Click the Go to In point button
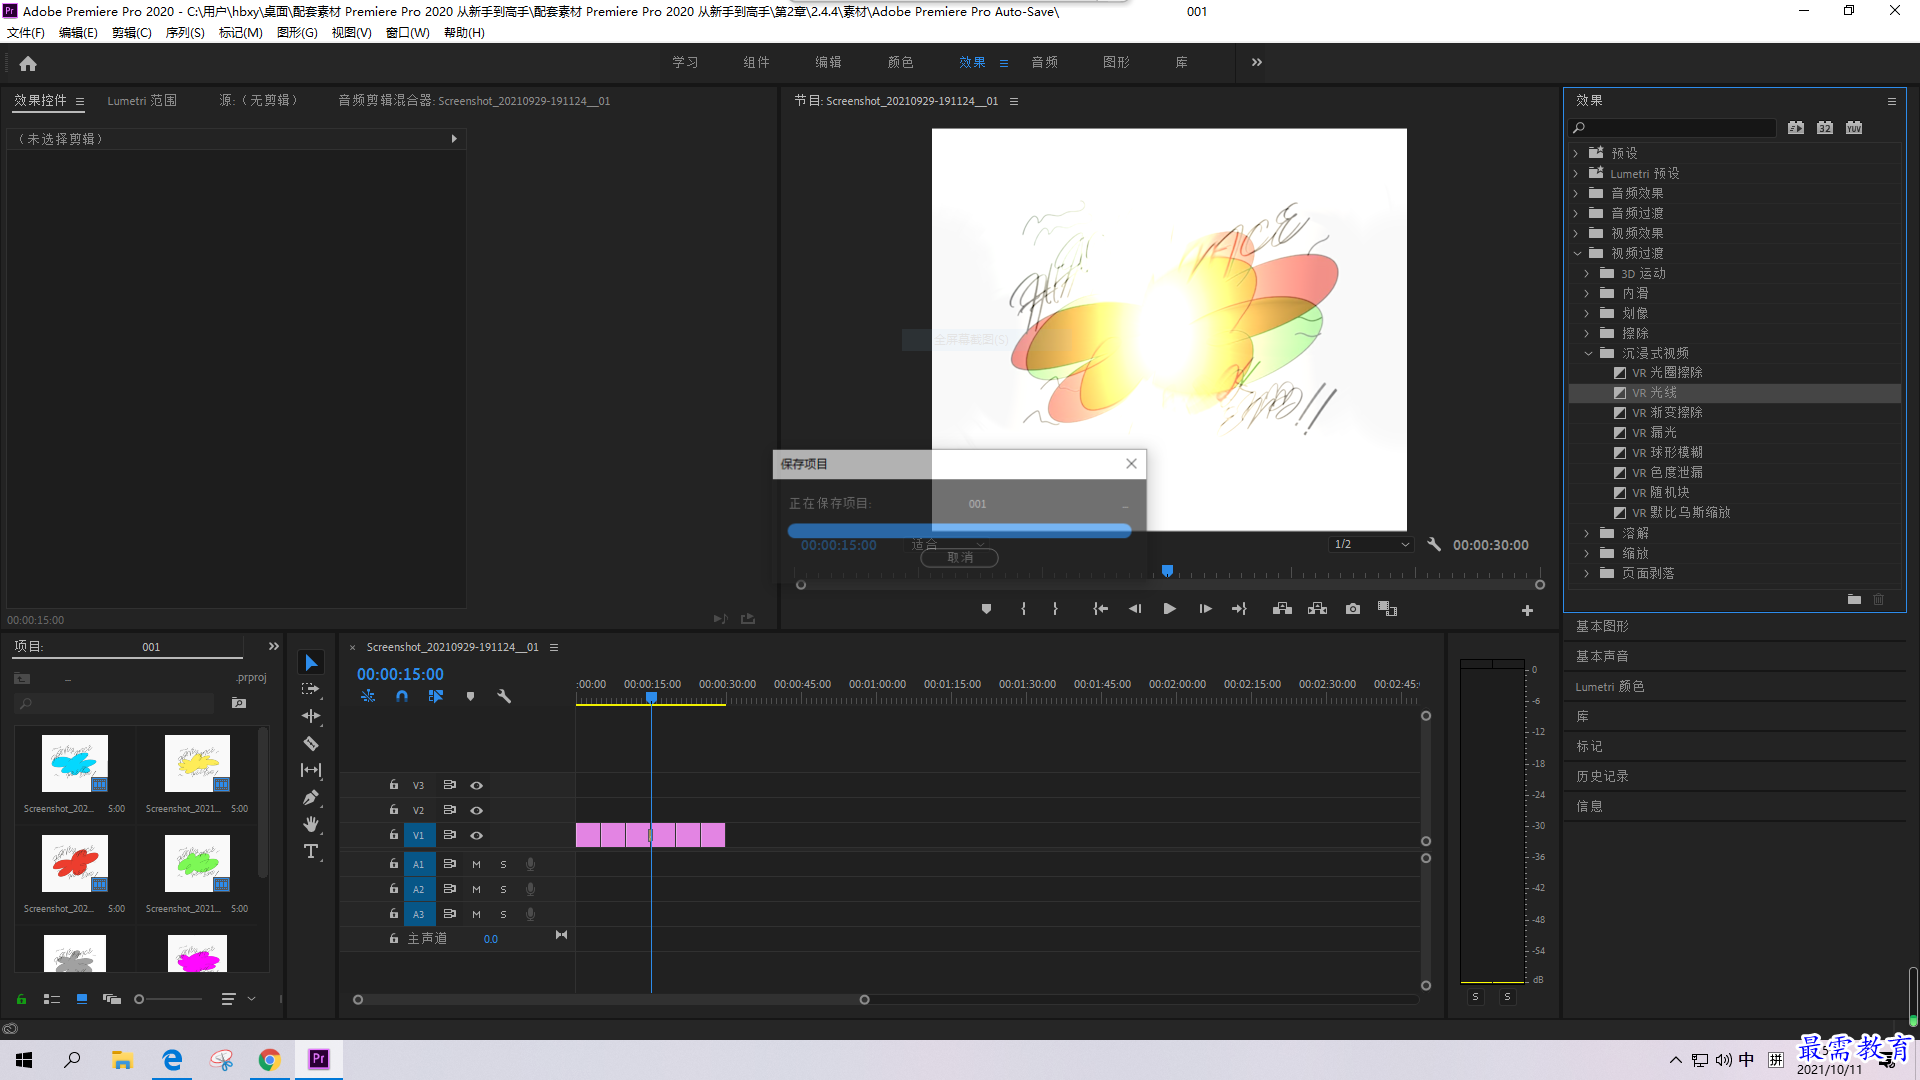Viewport: 1920px width, 1080px height. (x=1100, y=609)
